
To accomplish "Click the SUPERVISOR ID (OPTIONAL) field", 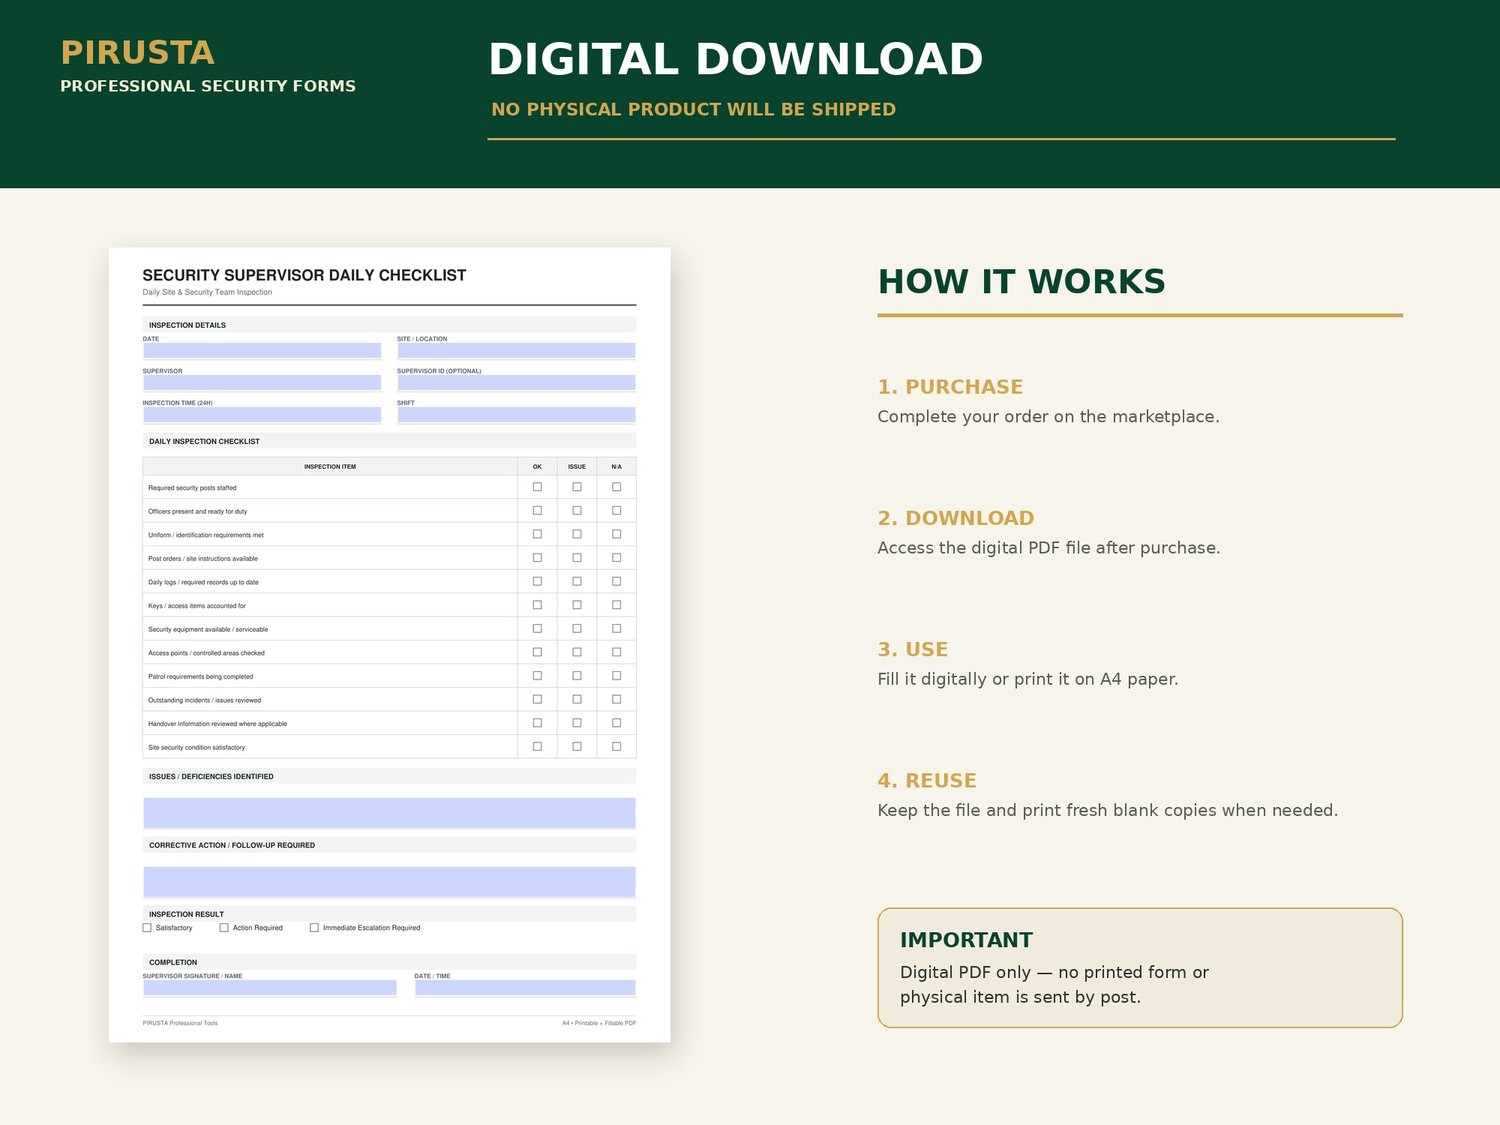I will pos(516,383).
